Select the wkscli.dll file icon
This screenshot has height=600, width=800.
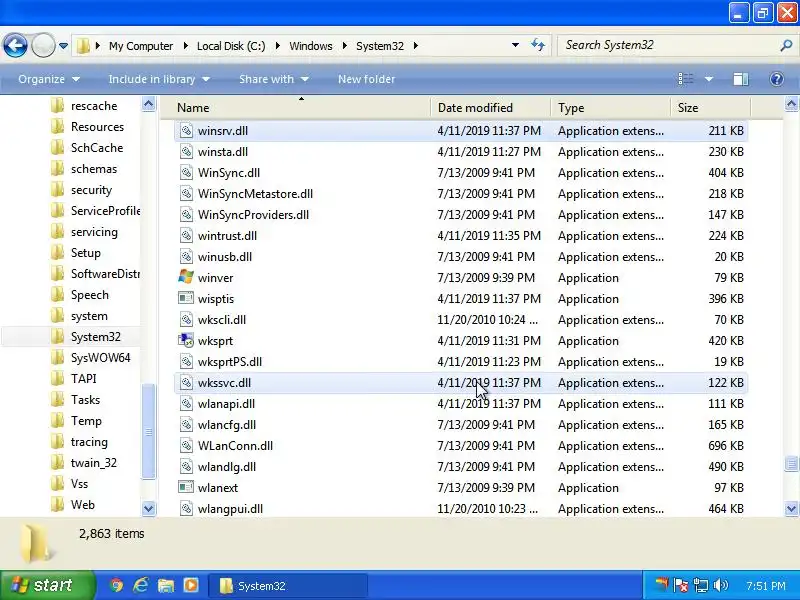coord(186,320)
